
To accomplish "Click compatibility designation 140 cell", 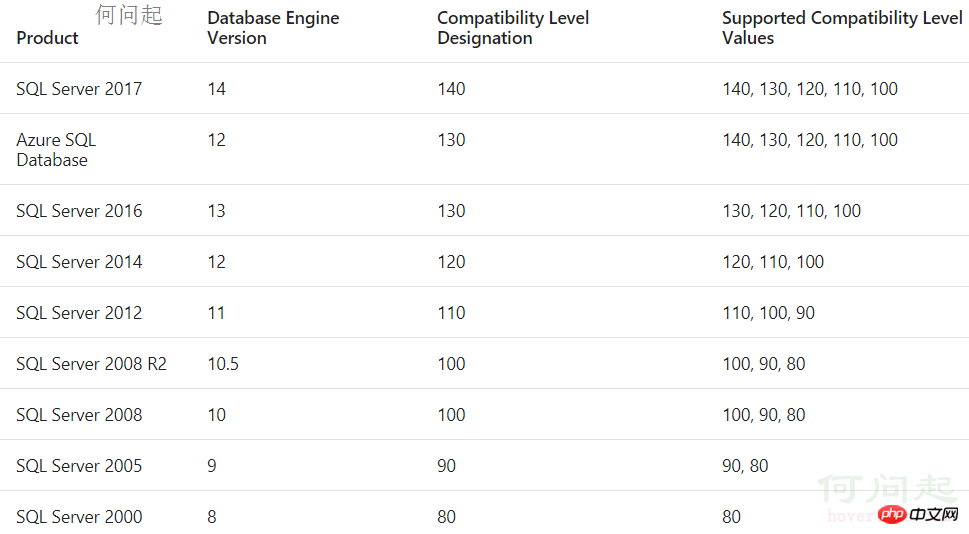I will 451,89.
